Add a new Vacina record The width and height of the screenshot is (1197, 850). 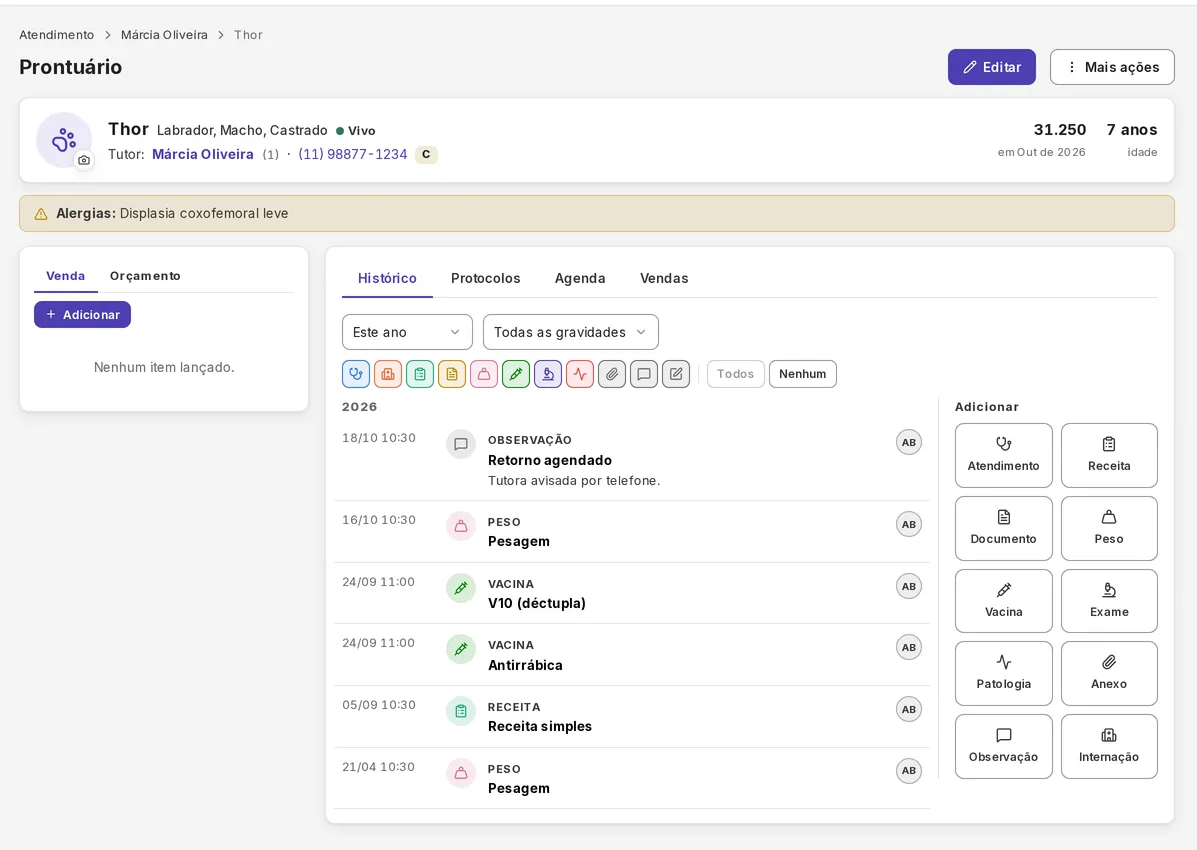(1003, 601)
